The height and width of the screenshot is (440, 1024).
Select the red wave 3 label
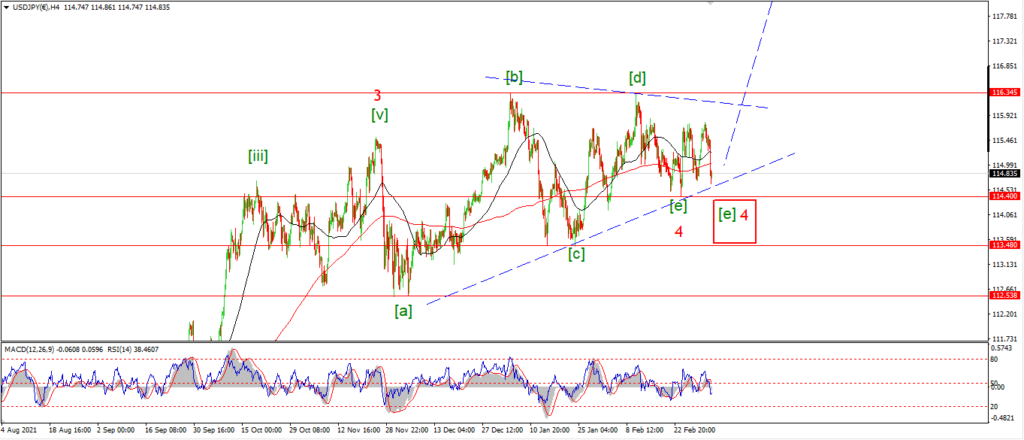(x=377, y=96)
